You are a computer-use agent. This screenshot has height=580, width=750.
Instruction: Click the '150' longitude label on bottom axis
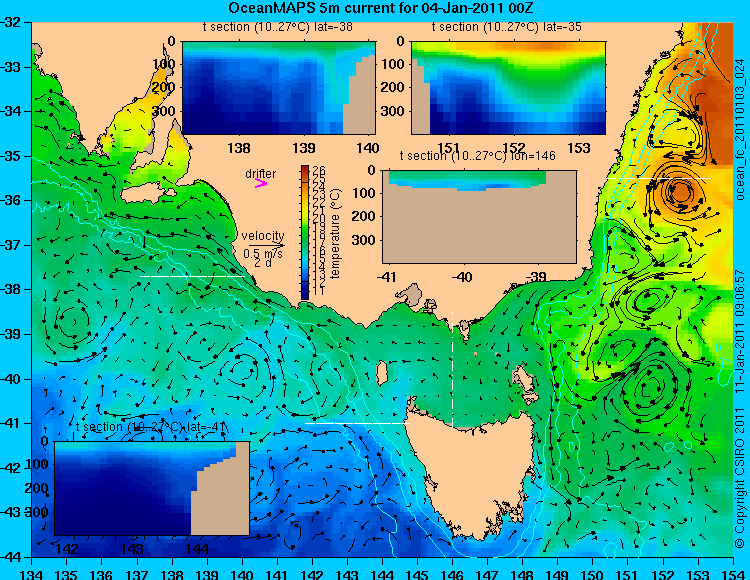(x=593, y=573)
